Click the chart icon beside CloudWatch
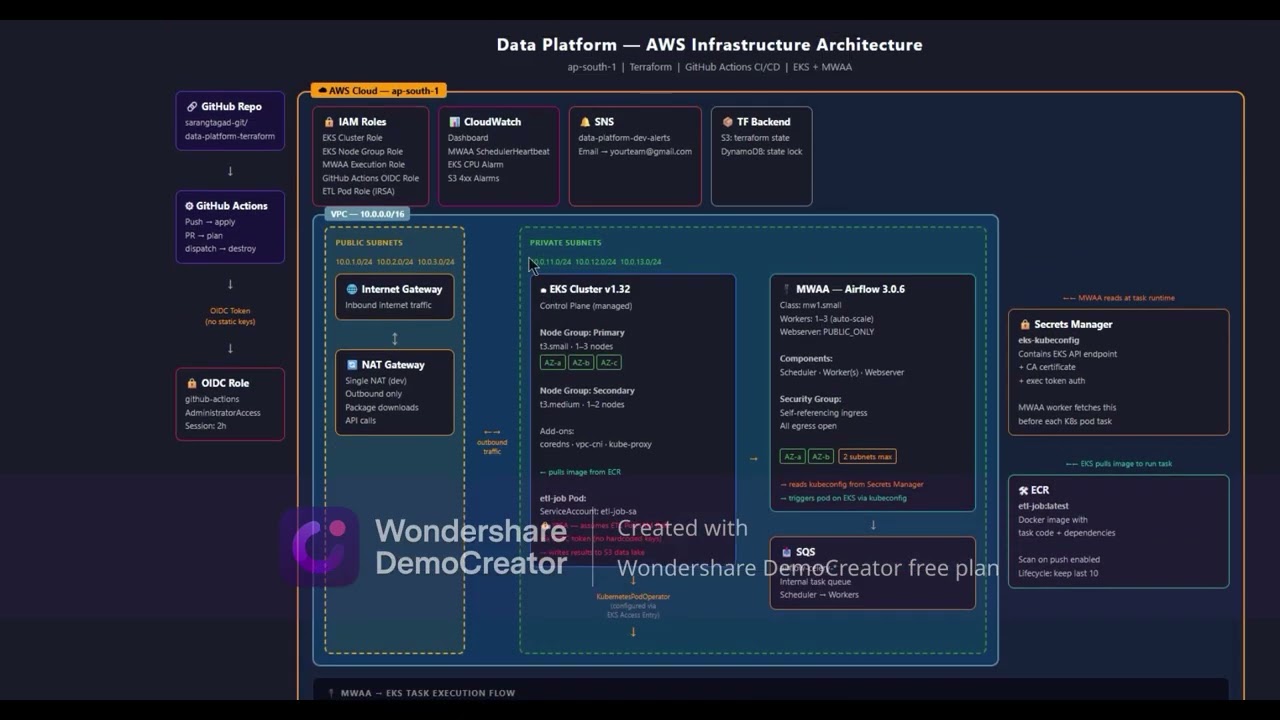This screenshot has height=720, width=1280. coord(454,122)
